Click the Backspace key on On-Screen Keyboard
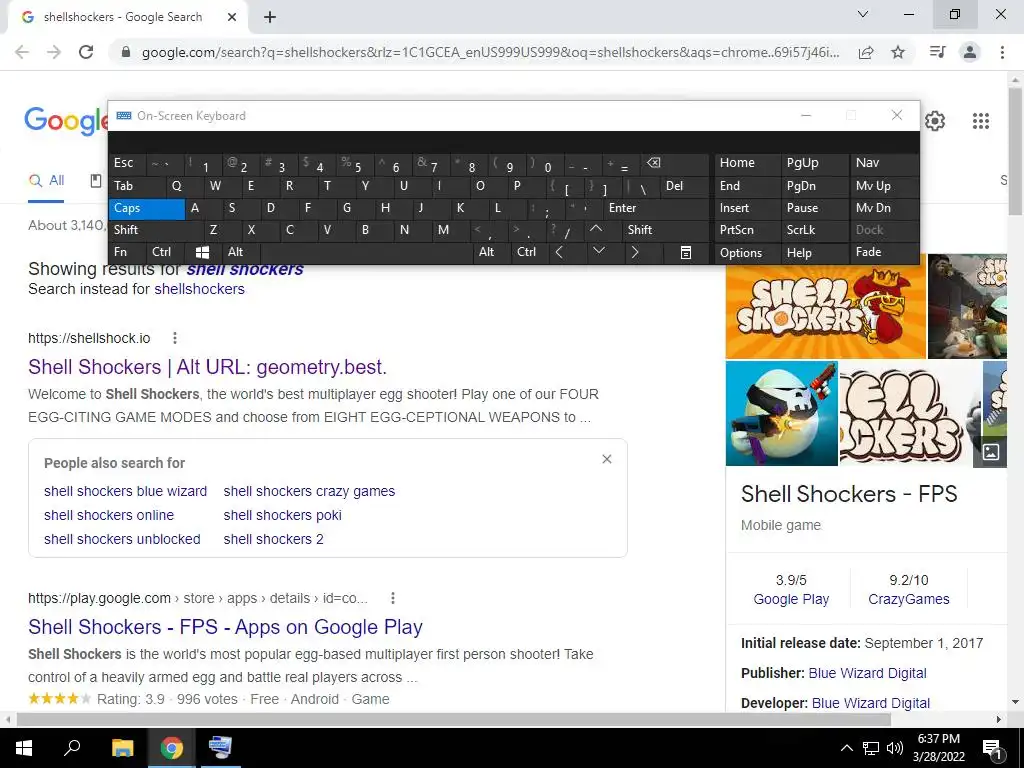1024x768 pixels. [x=675, y=163]
